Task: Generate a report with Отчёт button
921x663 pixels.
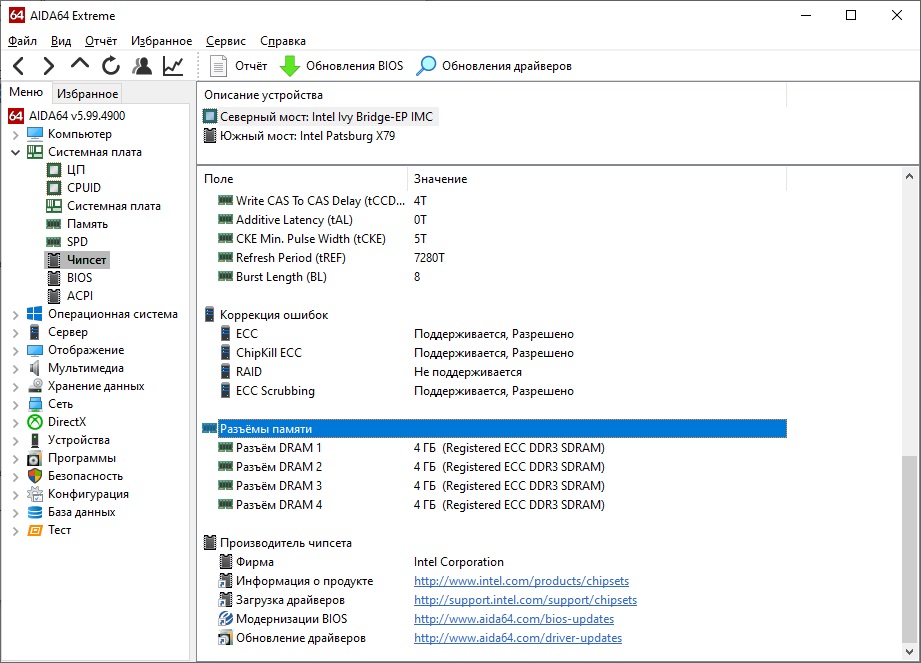Action: pyautogui.click(x=240, y=66)
